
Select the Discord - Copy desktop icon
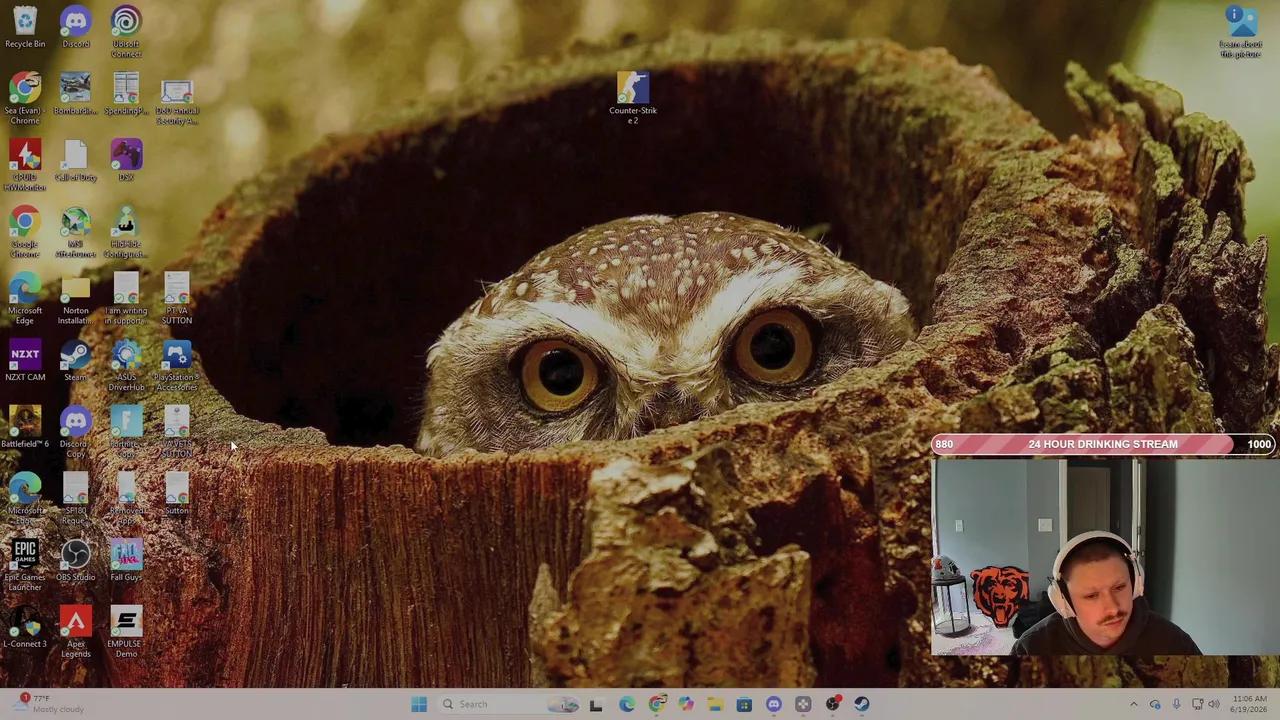76,432
